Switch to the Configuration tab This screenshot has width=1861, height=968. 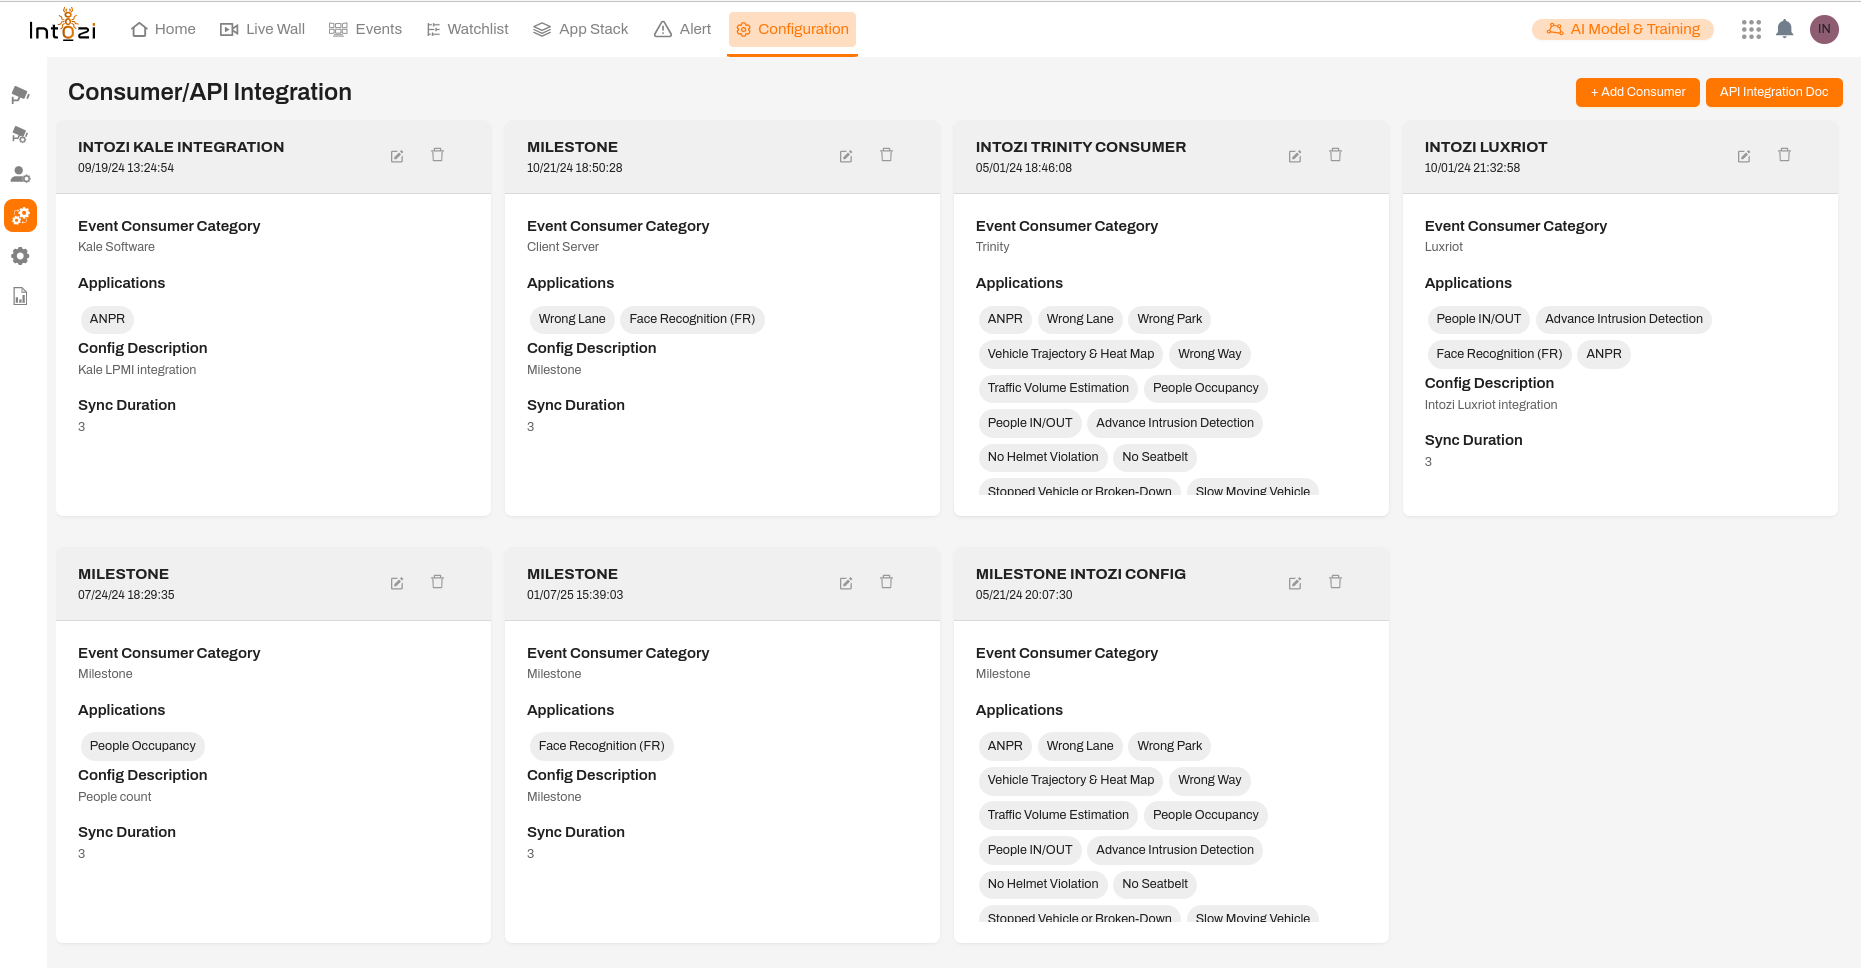pos(792,29)
